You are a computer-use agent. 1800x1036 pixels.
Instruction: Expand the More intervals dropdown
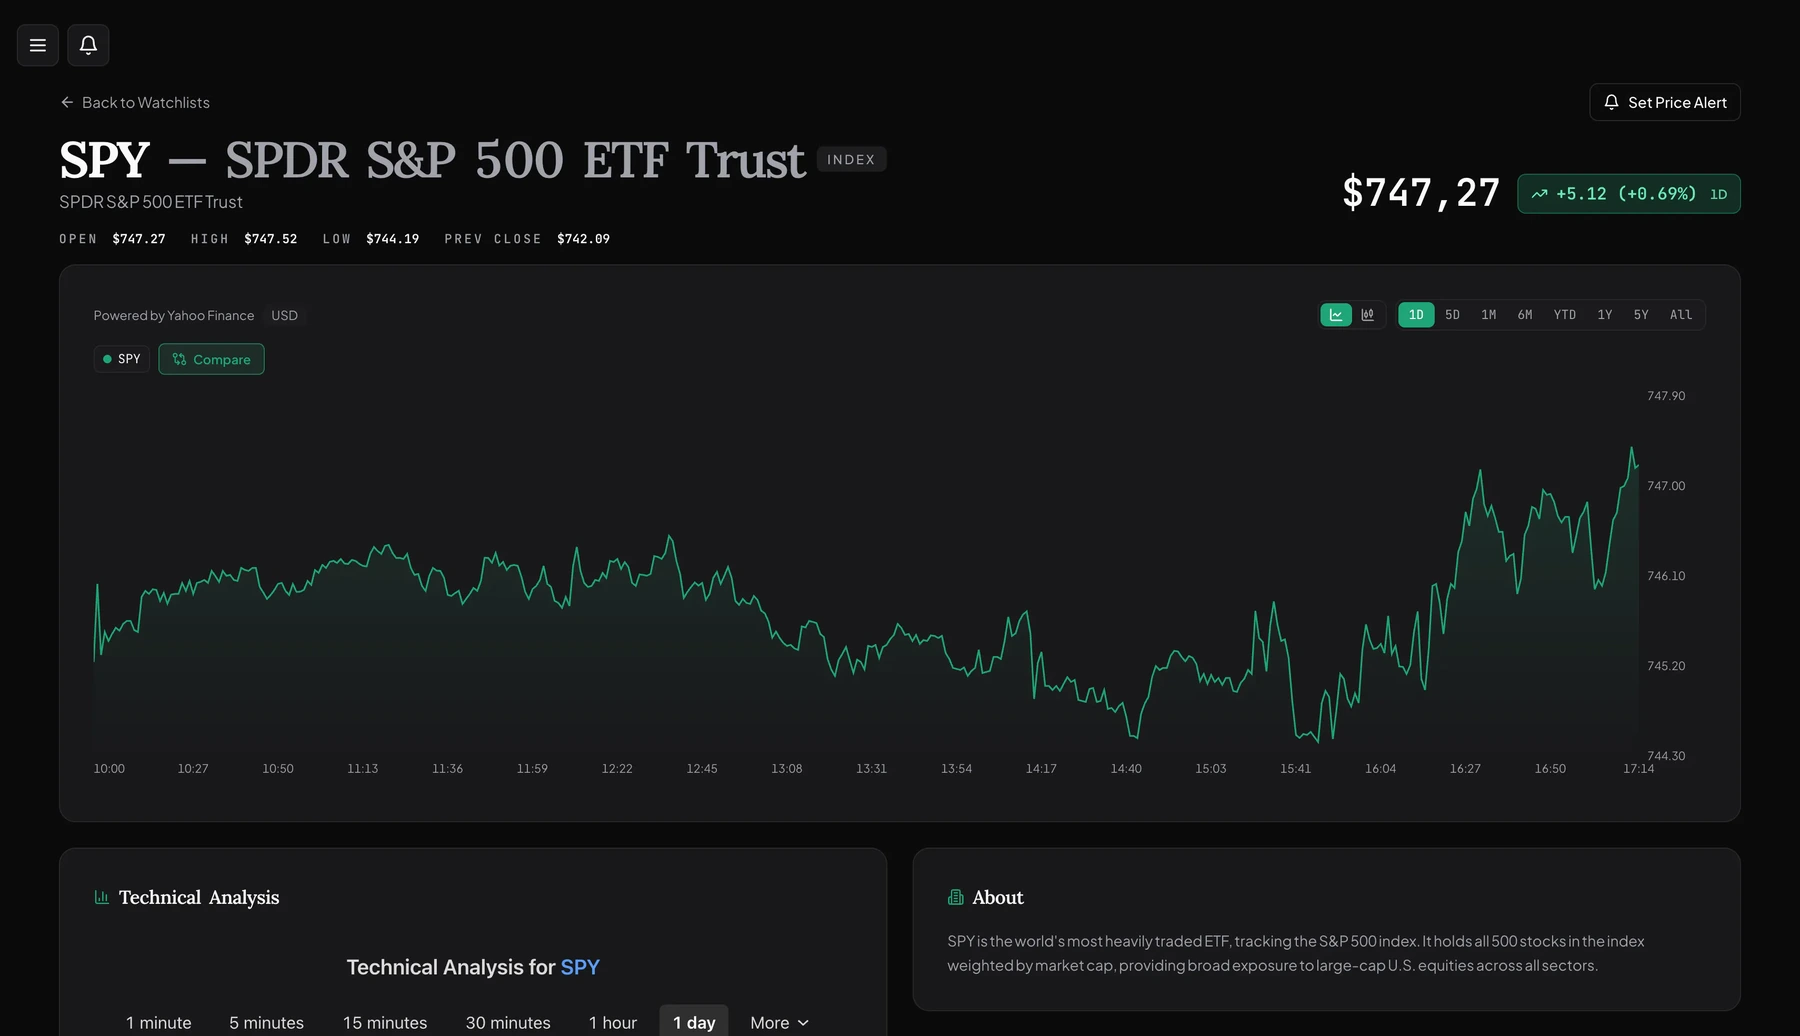click(780, 1022)
